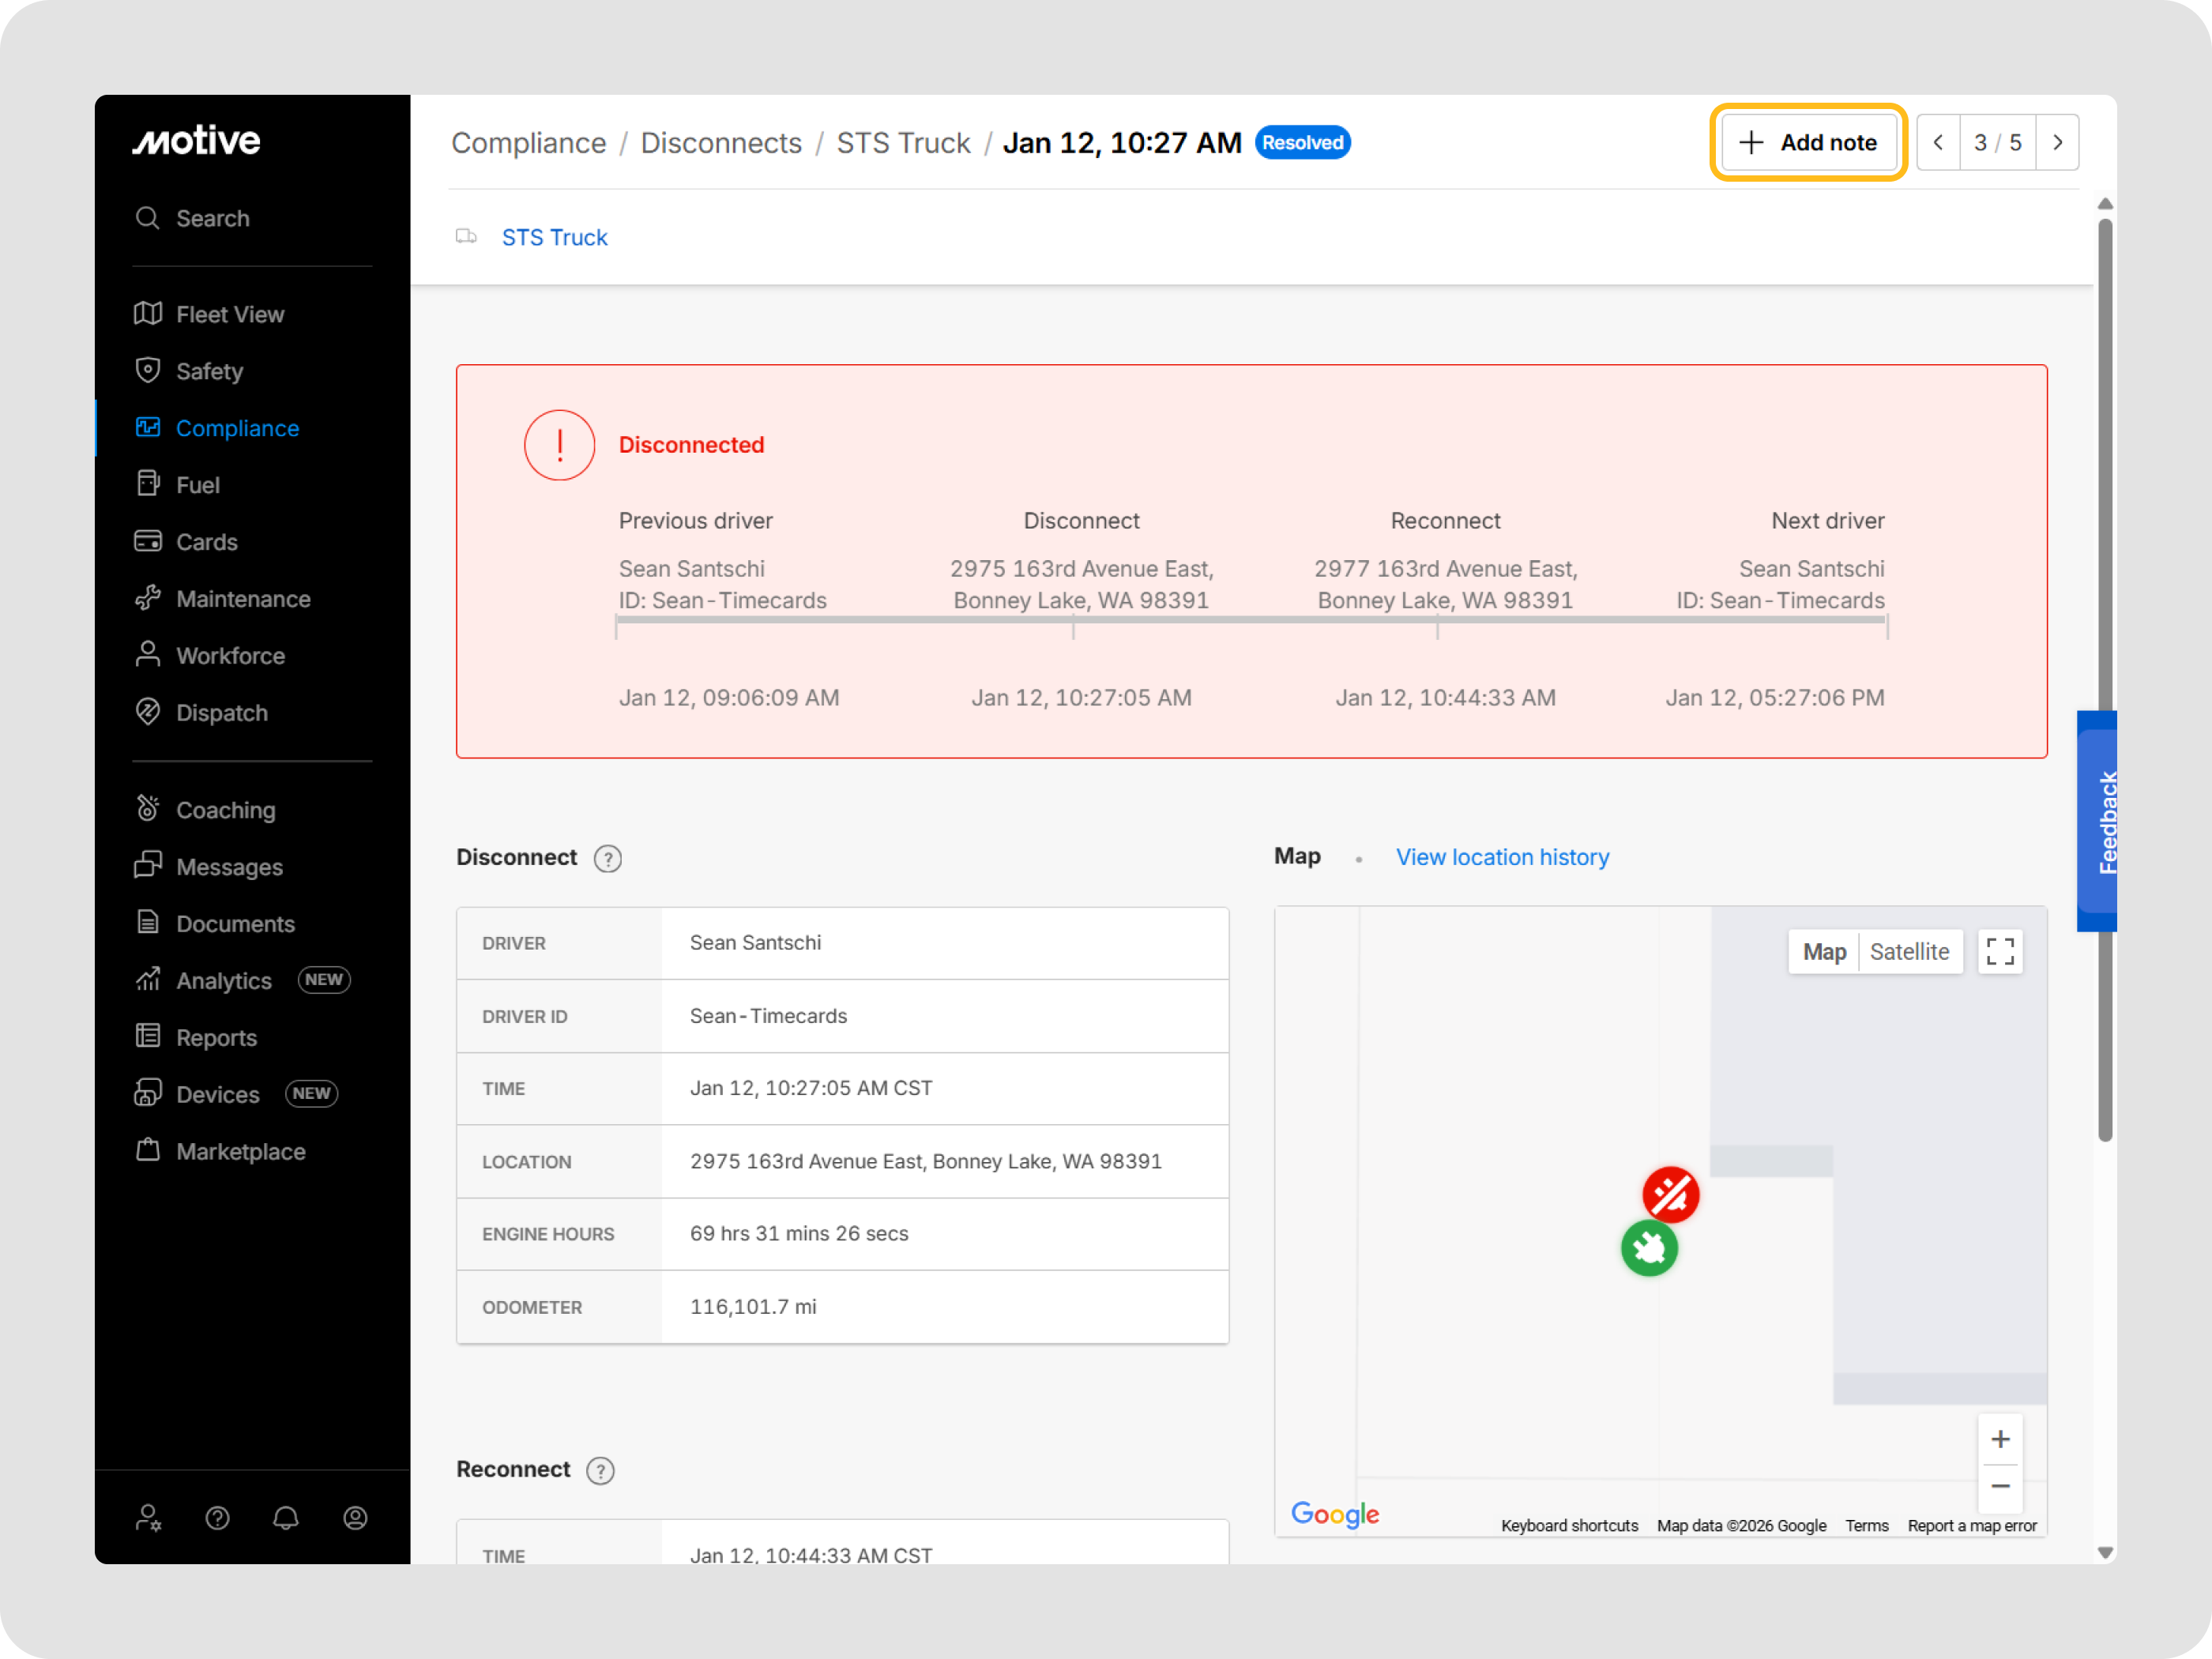2212x1659 pixels.
Task: Click the Add note button
Action: pyautogui.click(x=1808, y=143)
